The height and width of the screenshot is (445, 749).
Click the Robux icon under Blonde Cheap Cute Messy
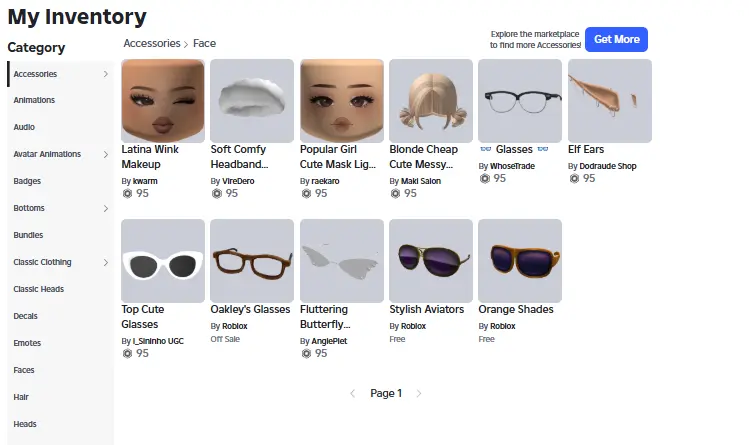click(x=395, y=193)
